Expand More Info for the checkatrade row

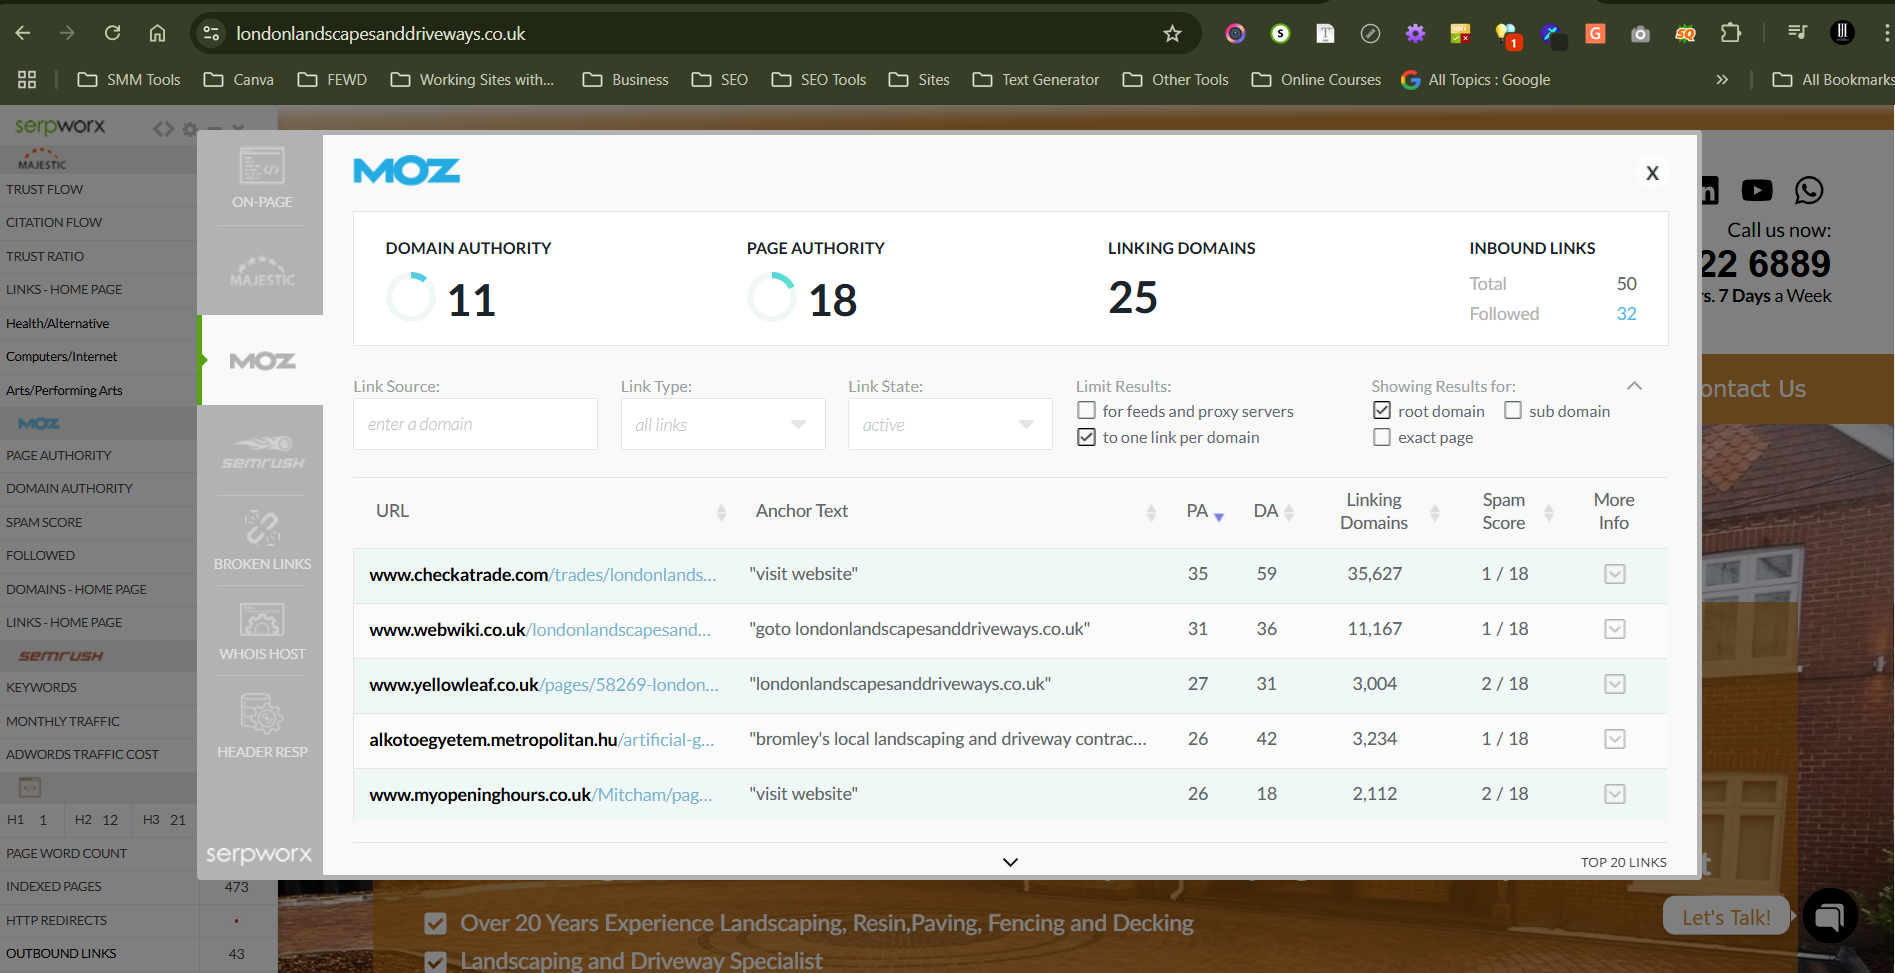[x=1614, y=574]
